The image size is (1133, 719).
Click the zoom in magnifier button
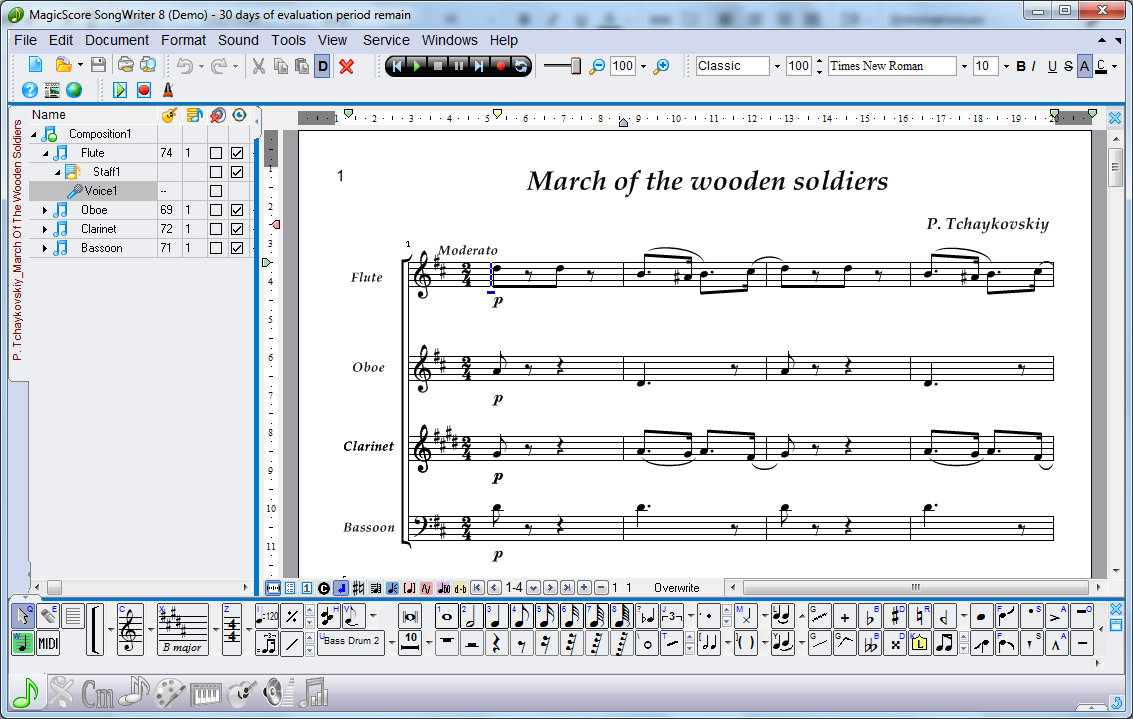click(x=661, y=66)
